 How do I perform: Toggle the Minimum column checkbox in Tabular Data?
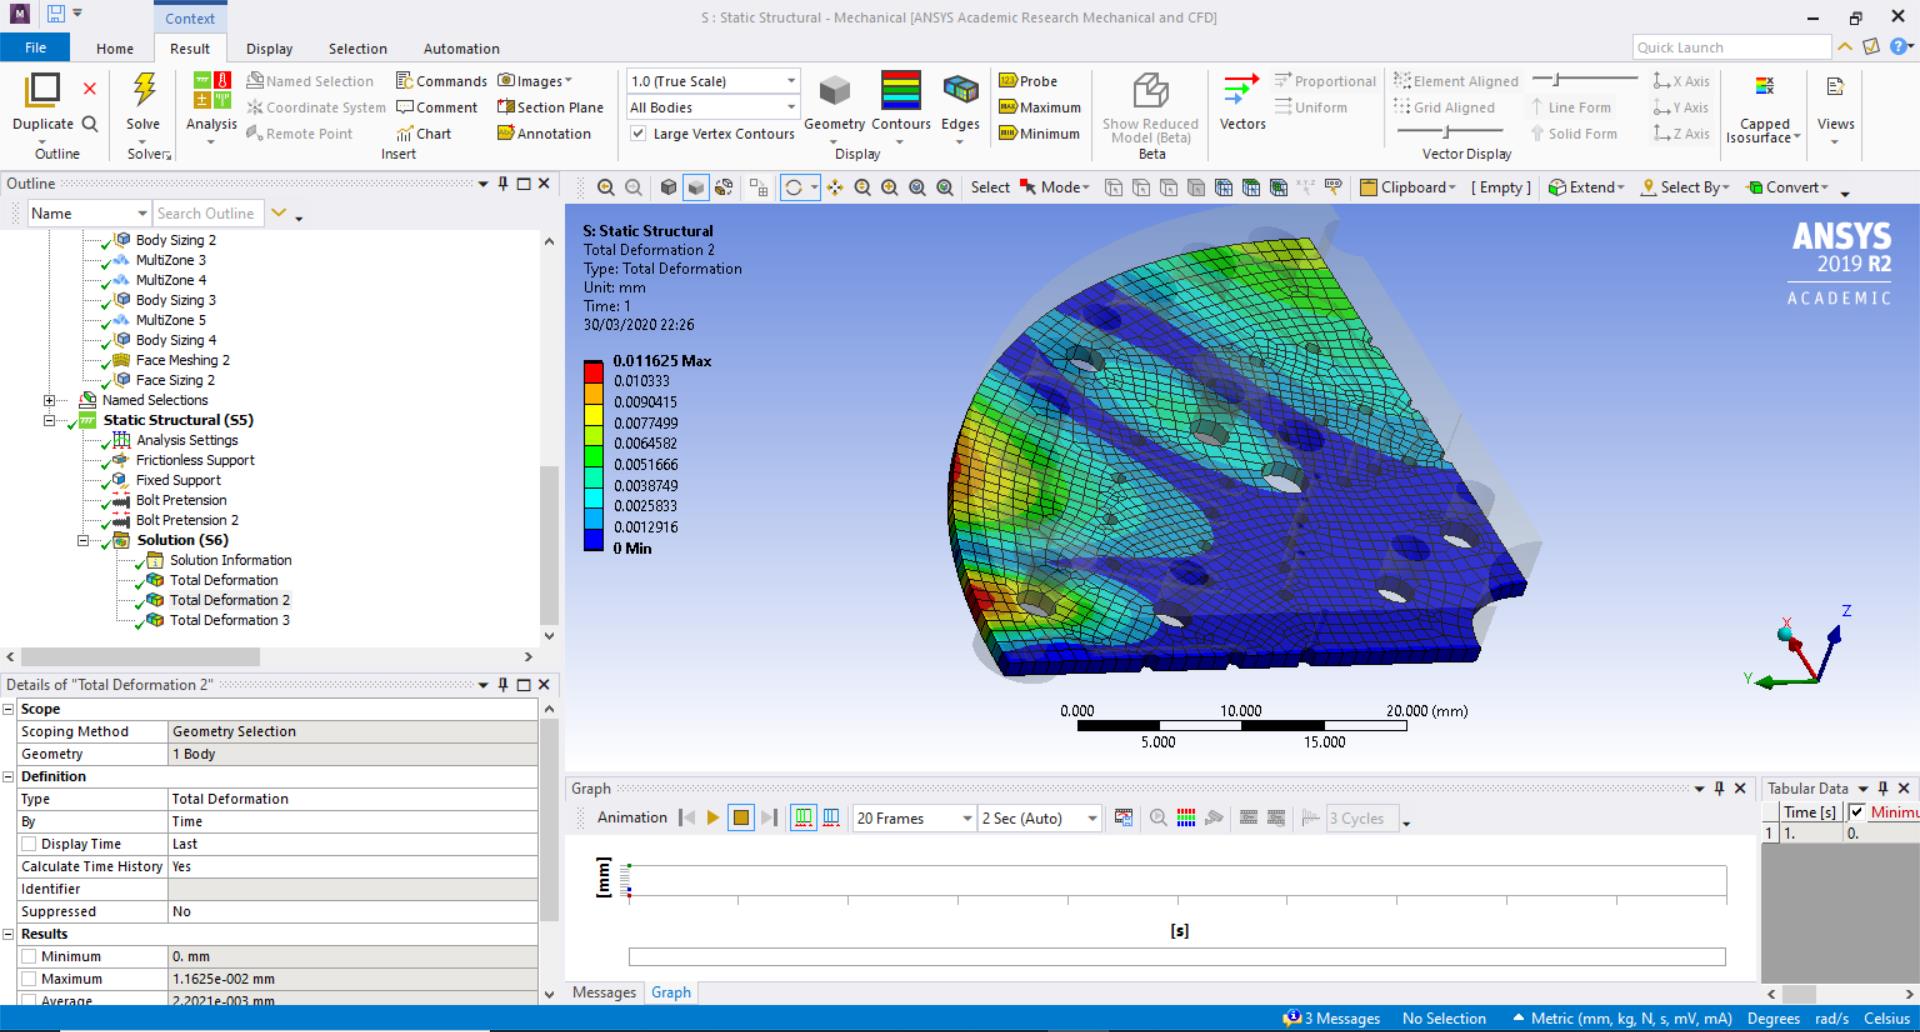click(1857, 812)
